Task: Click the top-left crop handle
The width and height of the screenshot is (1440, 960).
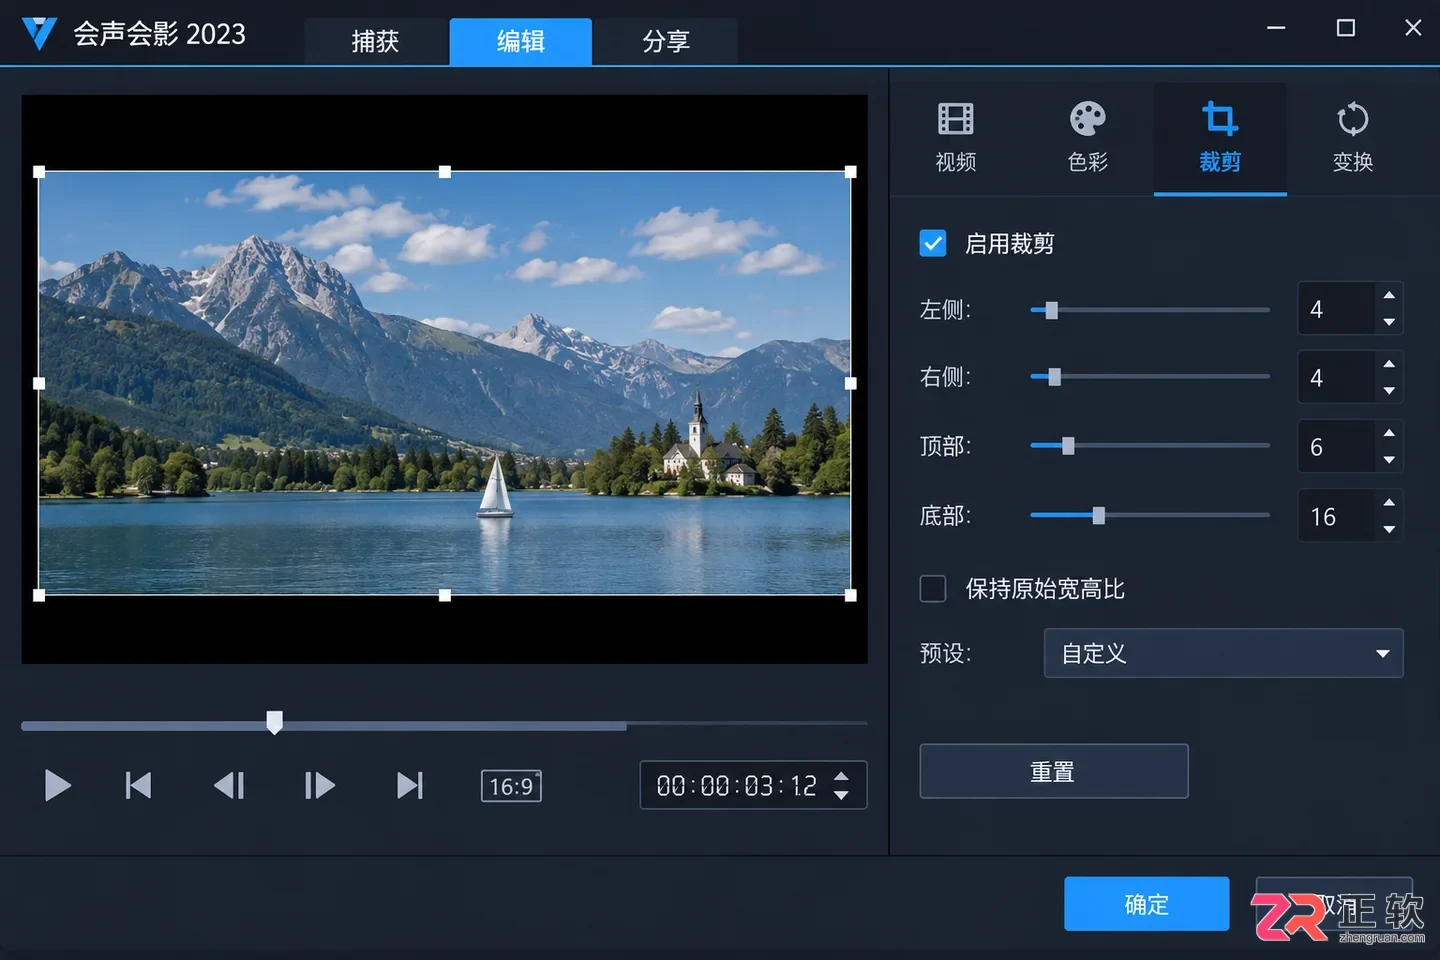Action: tap(39, 172)
